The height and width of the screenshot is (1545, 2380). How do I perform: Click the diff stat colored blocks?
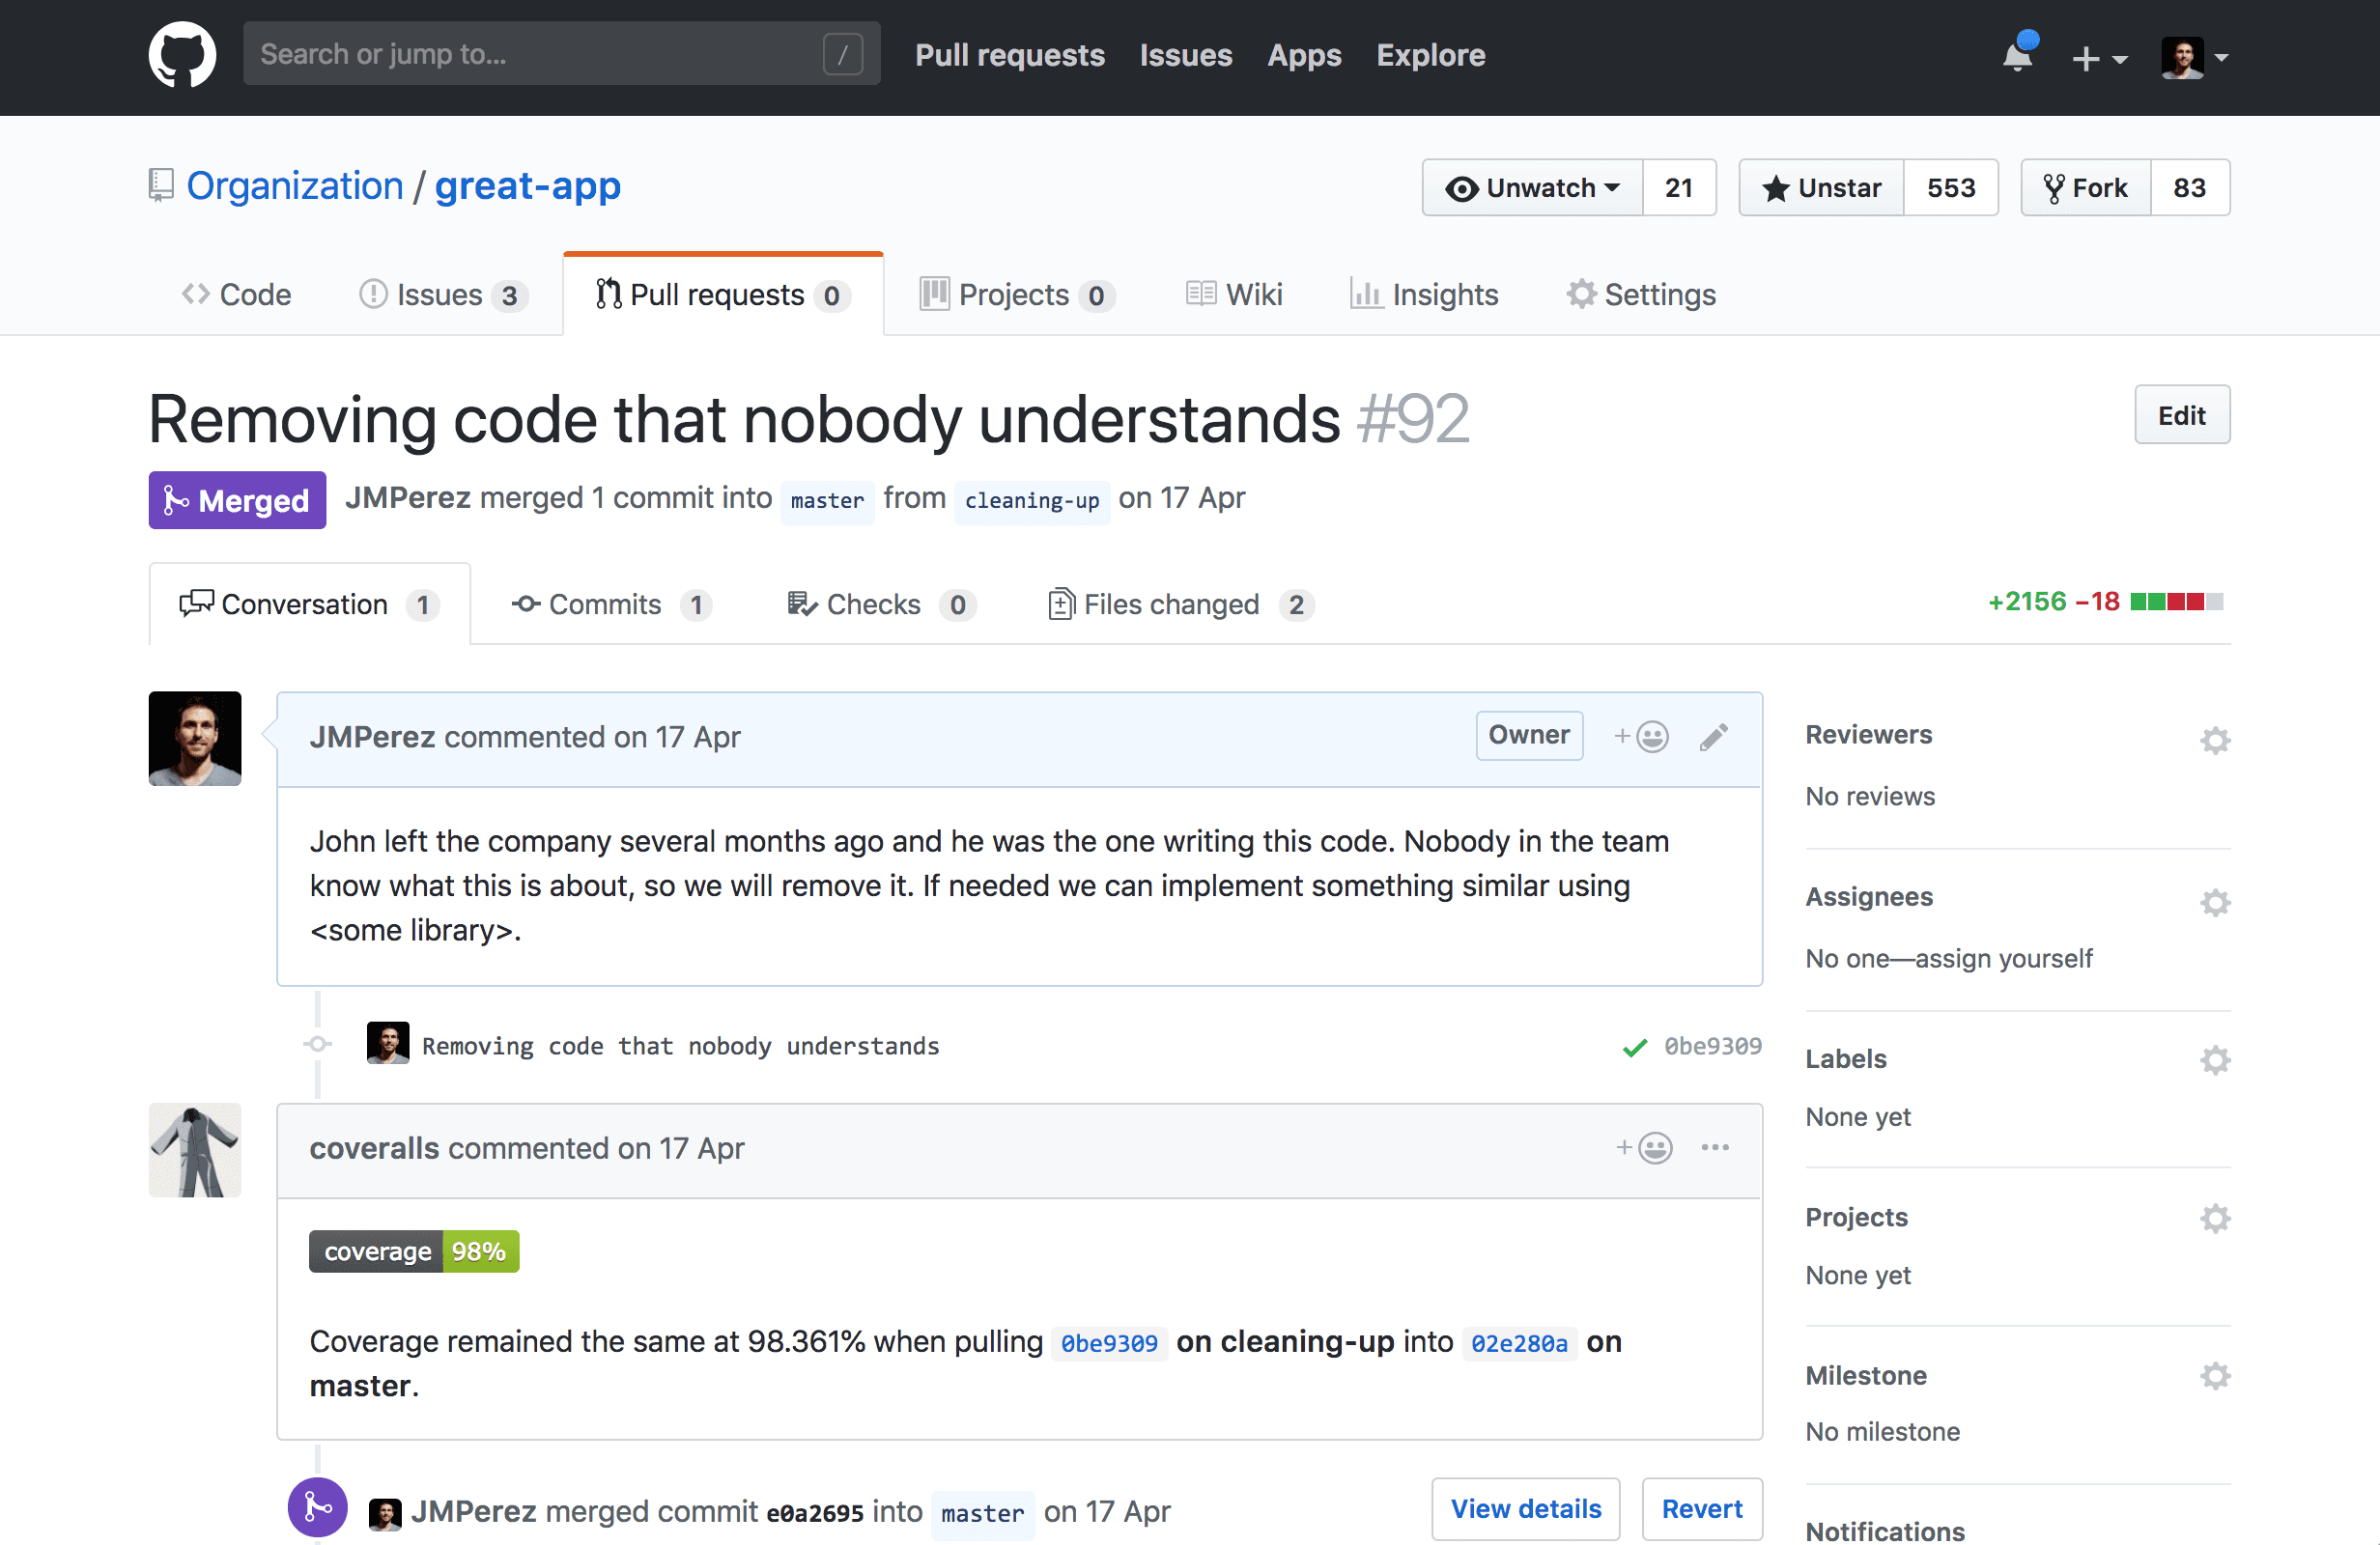(x=2177, y=602)
